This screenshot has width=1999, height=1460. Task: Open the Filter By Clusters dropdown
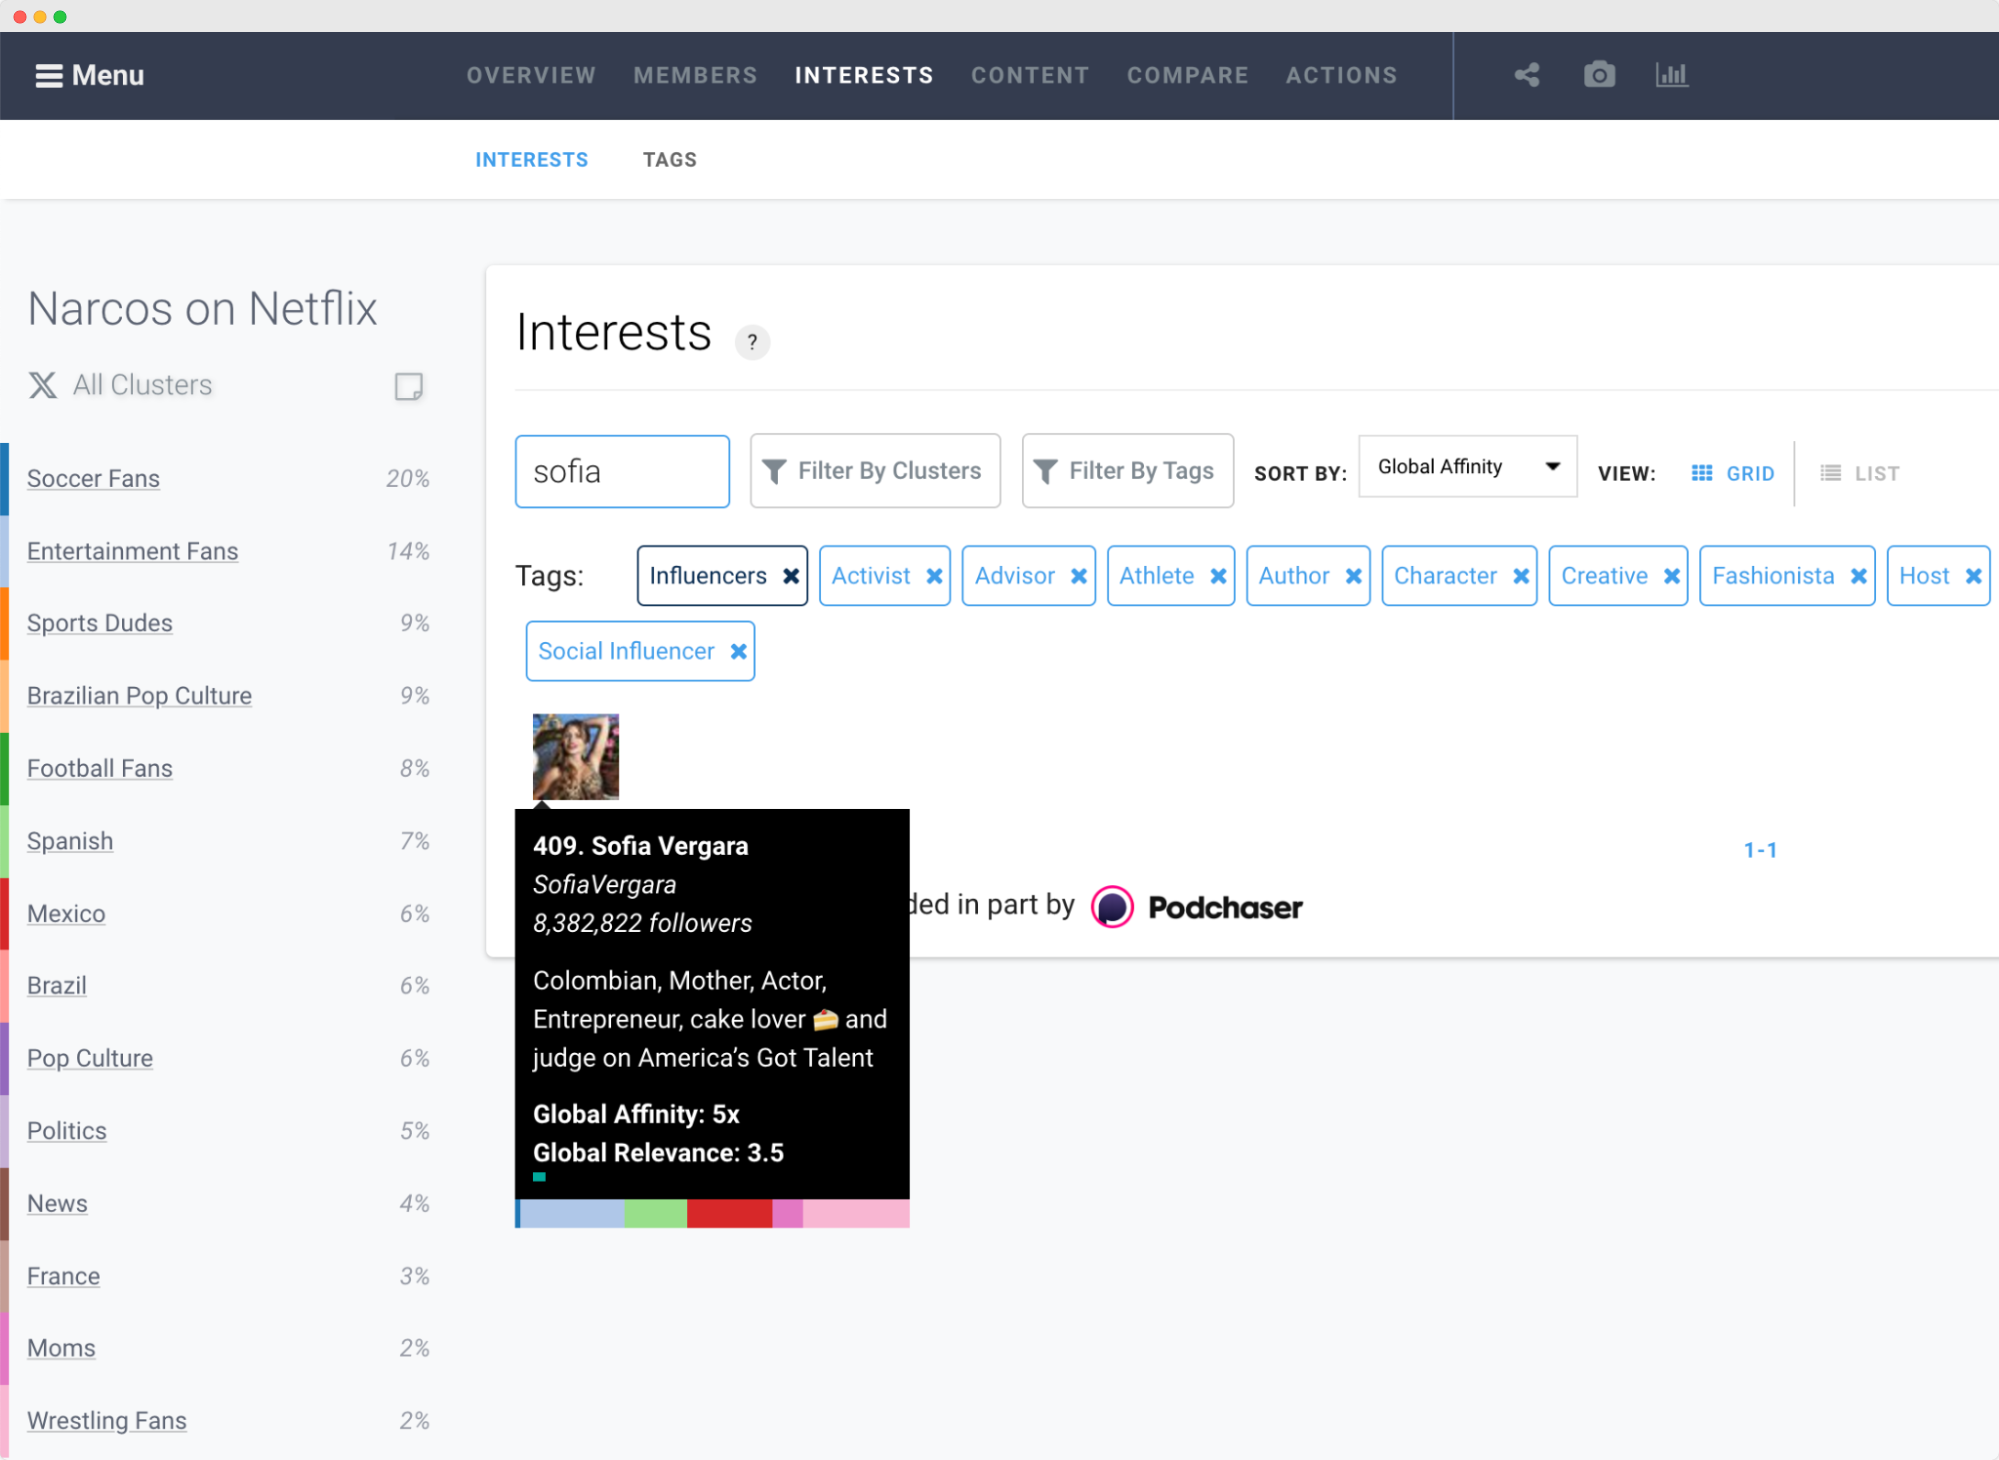pyautogui.click(x=875, y=471)
